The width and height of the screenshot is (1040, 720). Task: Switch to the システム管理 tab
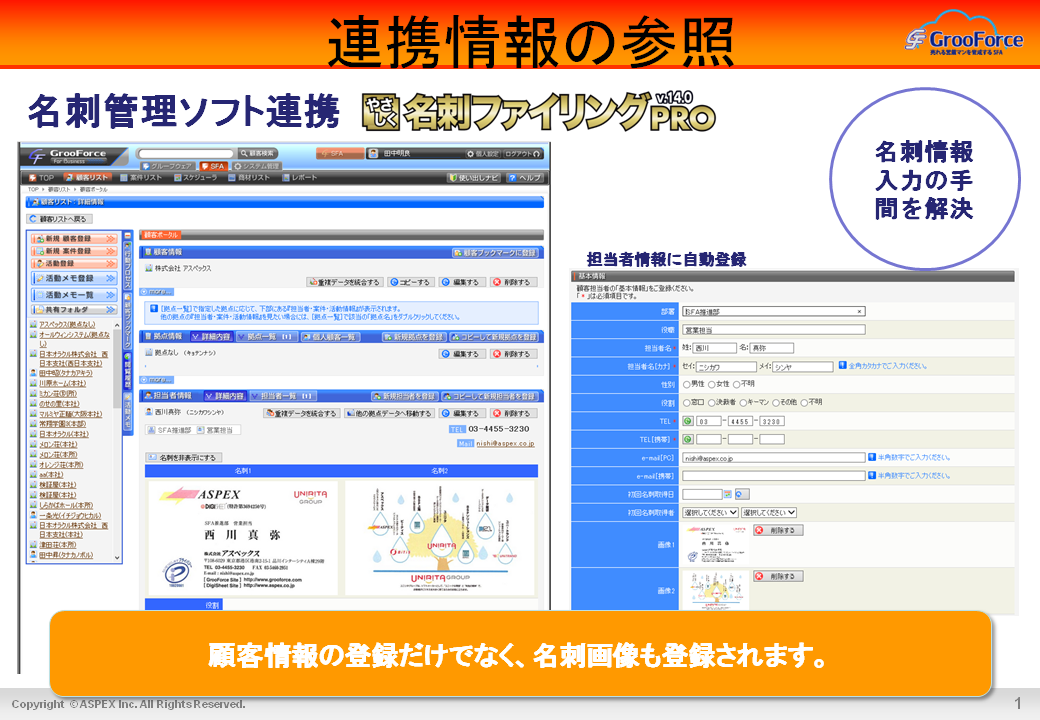(x=255, y=166)
